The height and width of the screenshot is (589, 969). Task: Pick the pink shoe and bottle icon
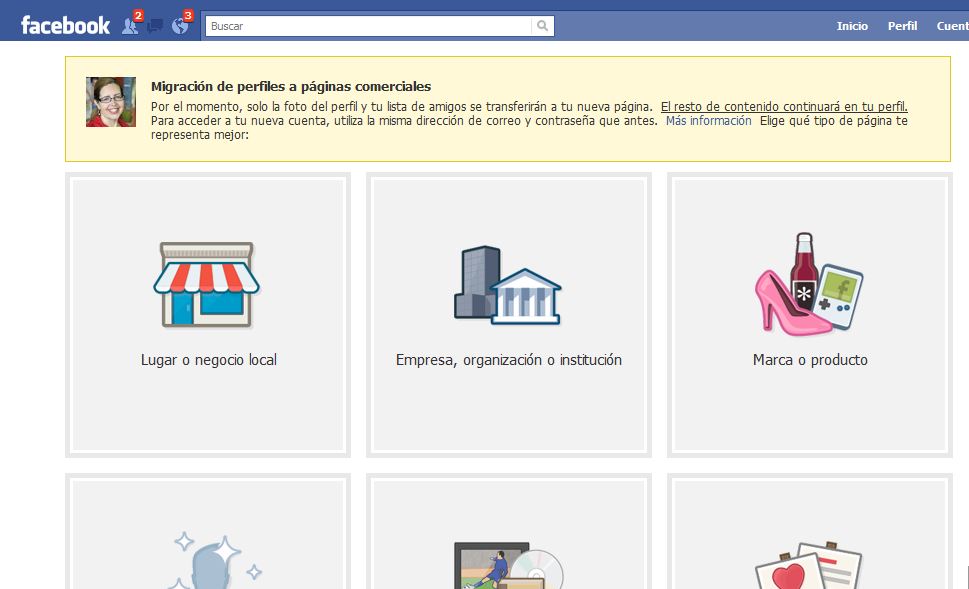pos(807,284)
